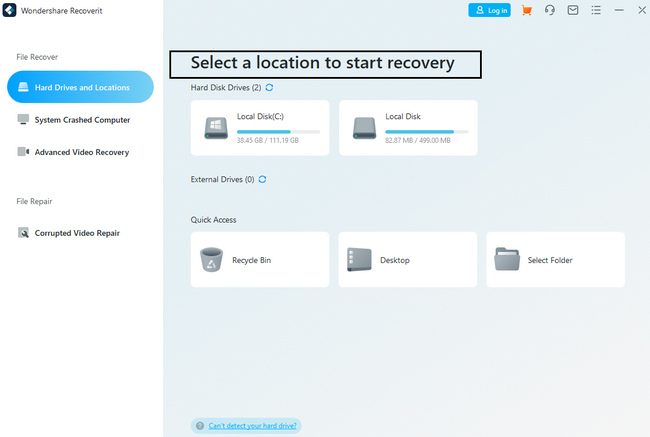The width and height of the screenshot is (650, 437).
Task: Choose Recycle Bin quick access
Action: pyautogui.click(x=260, y=260)
